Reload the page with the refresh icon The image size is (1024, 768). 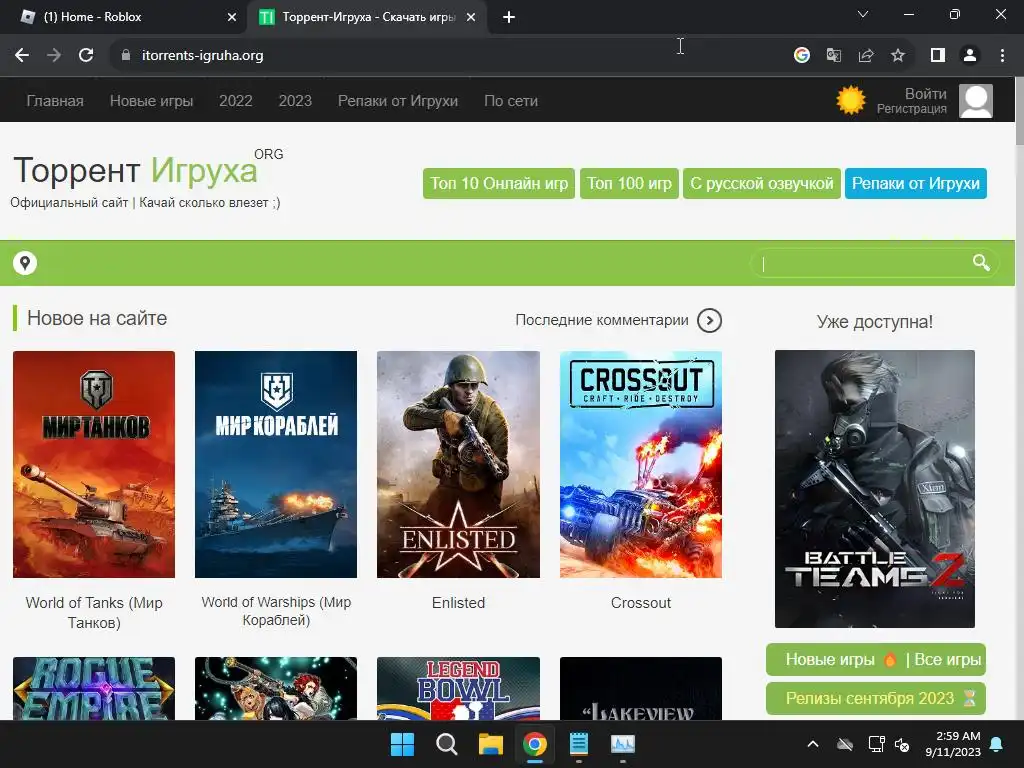click(x=86, y=56)
